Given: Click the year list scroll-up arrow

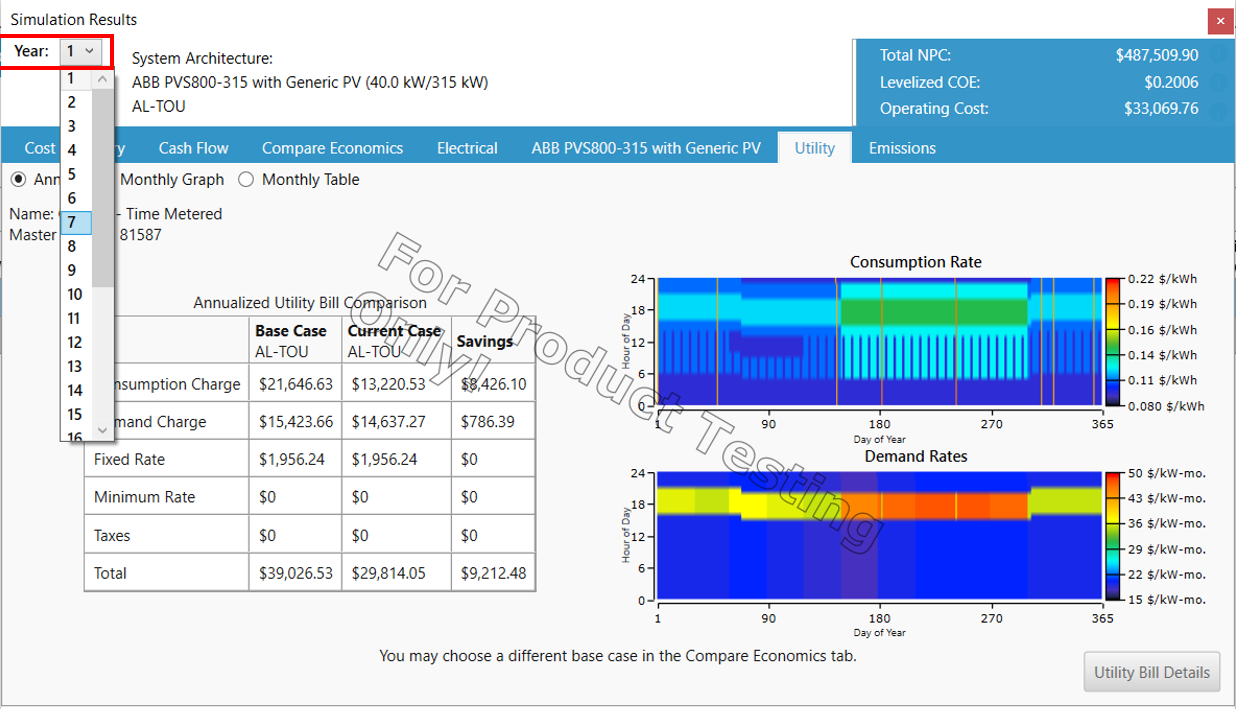Looking at the screenshot, I should pyautogui.click(x=102, y=78).
